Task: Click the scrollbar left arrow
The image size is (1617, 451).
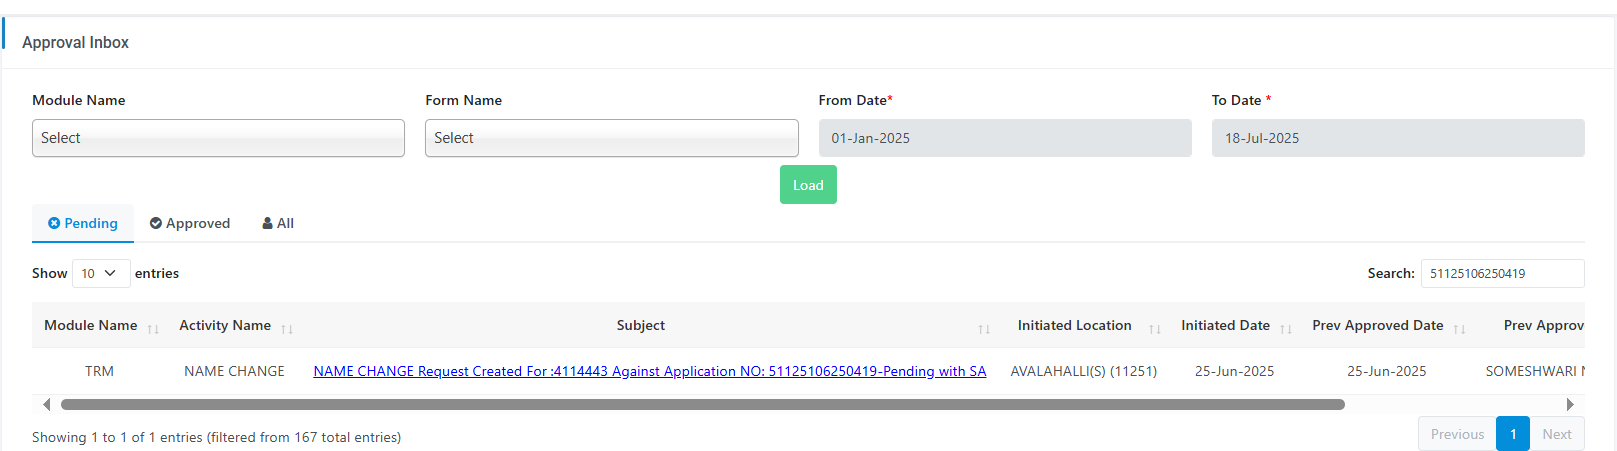Action: (46, 405)
